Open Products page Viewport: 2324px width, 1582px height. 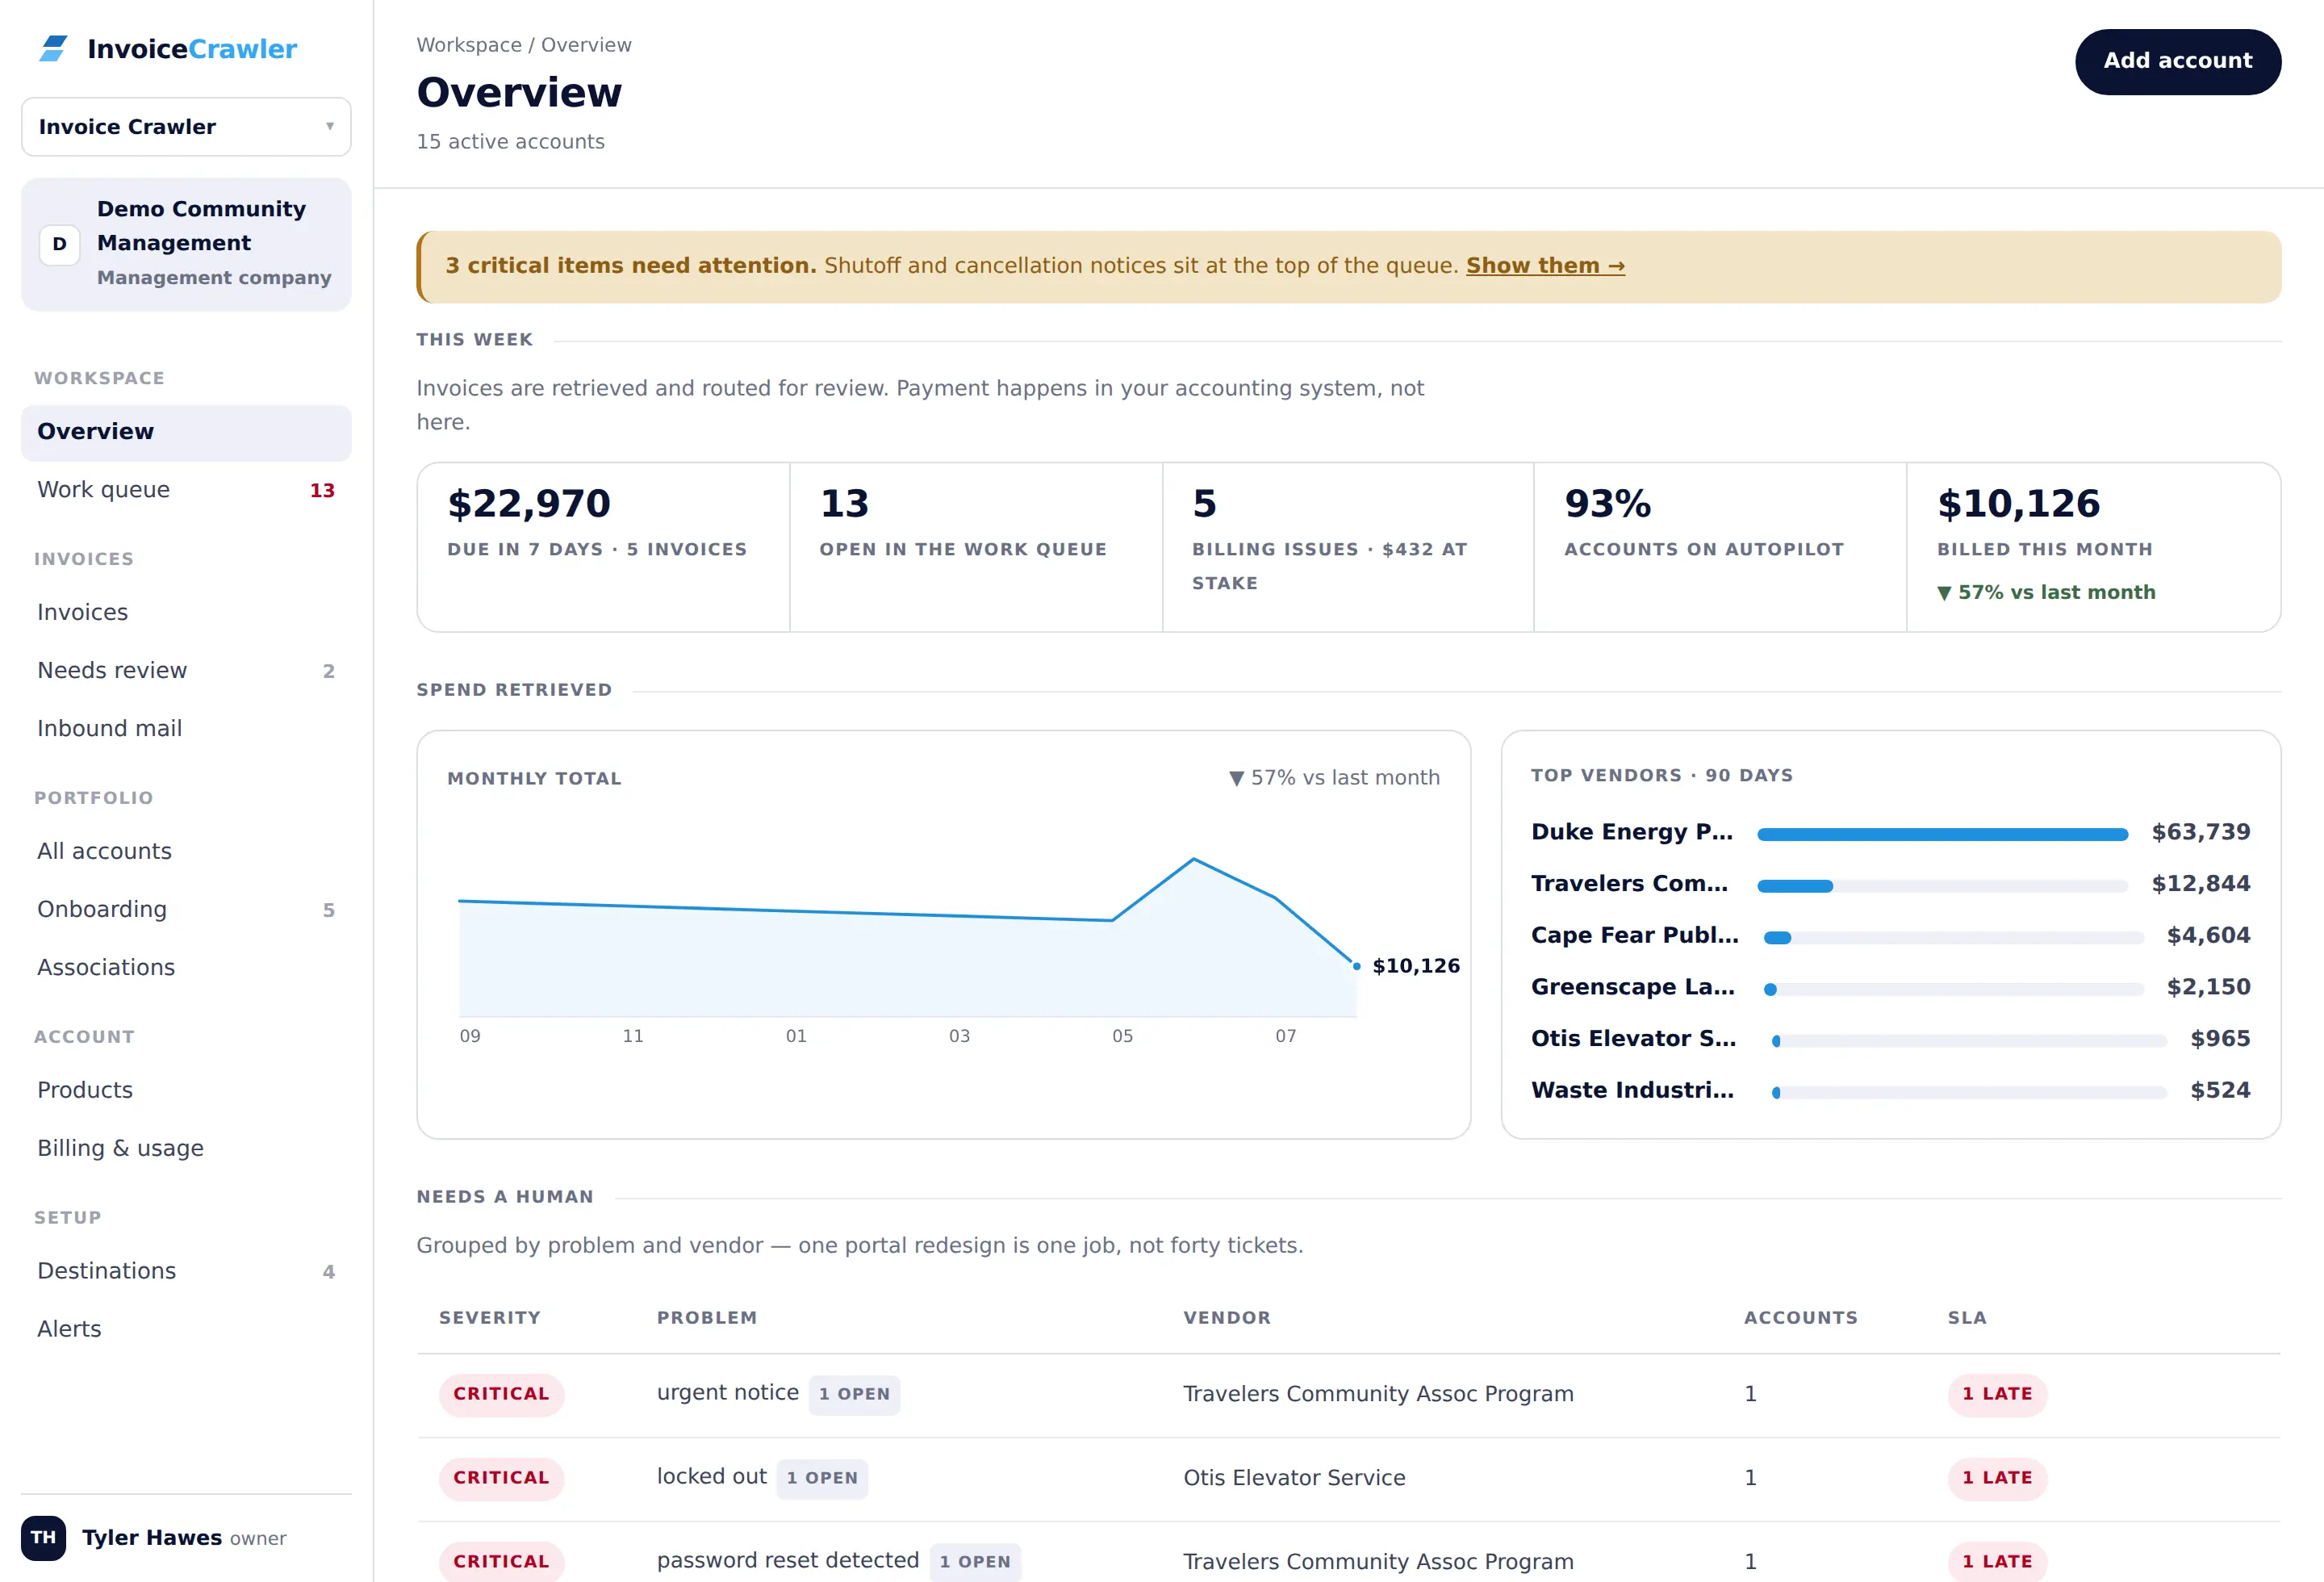tap(186, 1090)
